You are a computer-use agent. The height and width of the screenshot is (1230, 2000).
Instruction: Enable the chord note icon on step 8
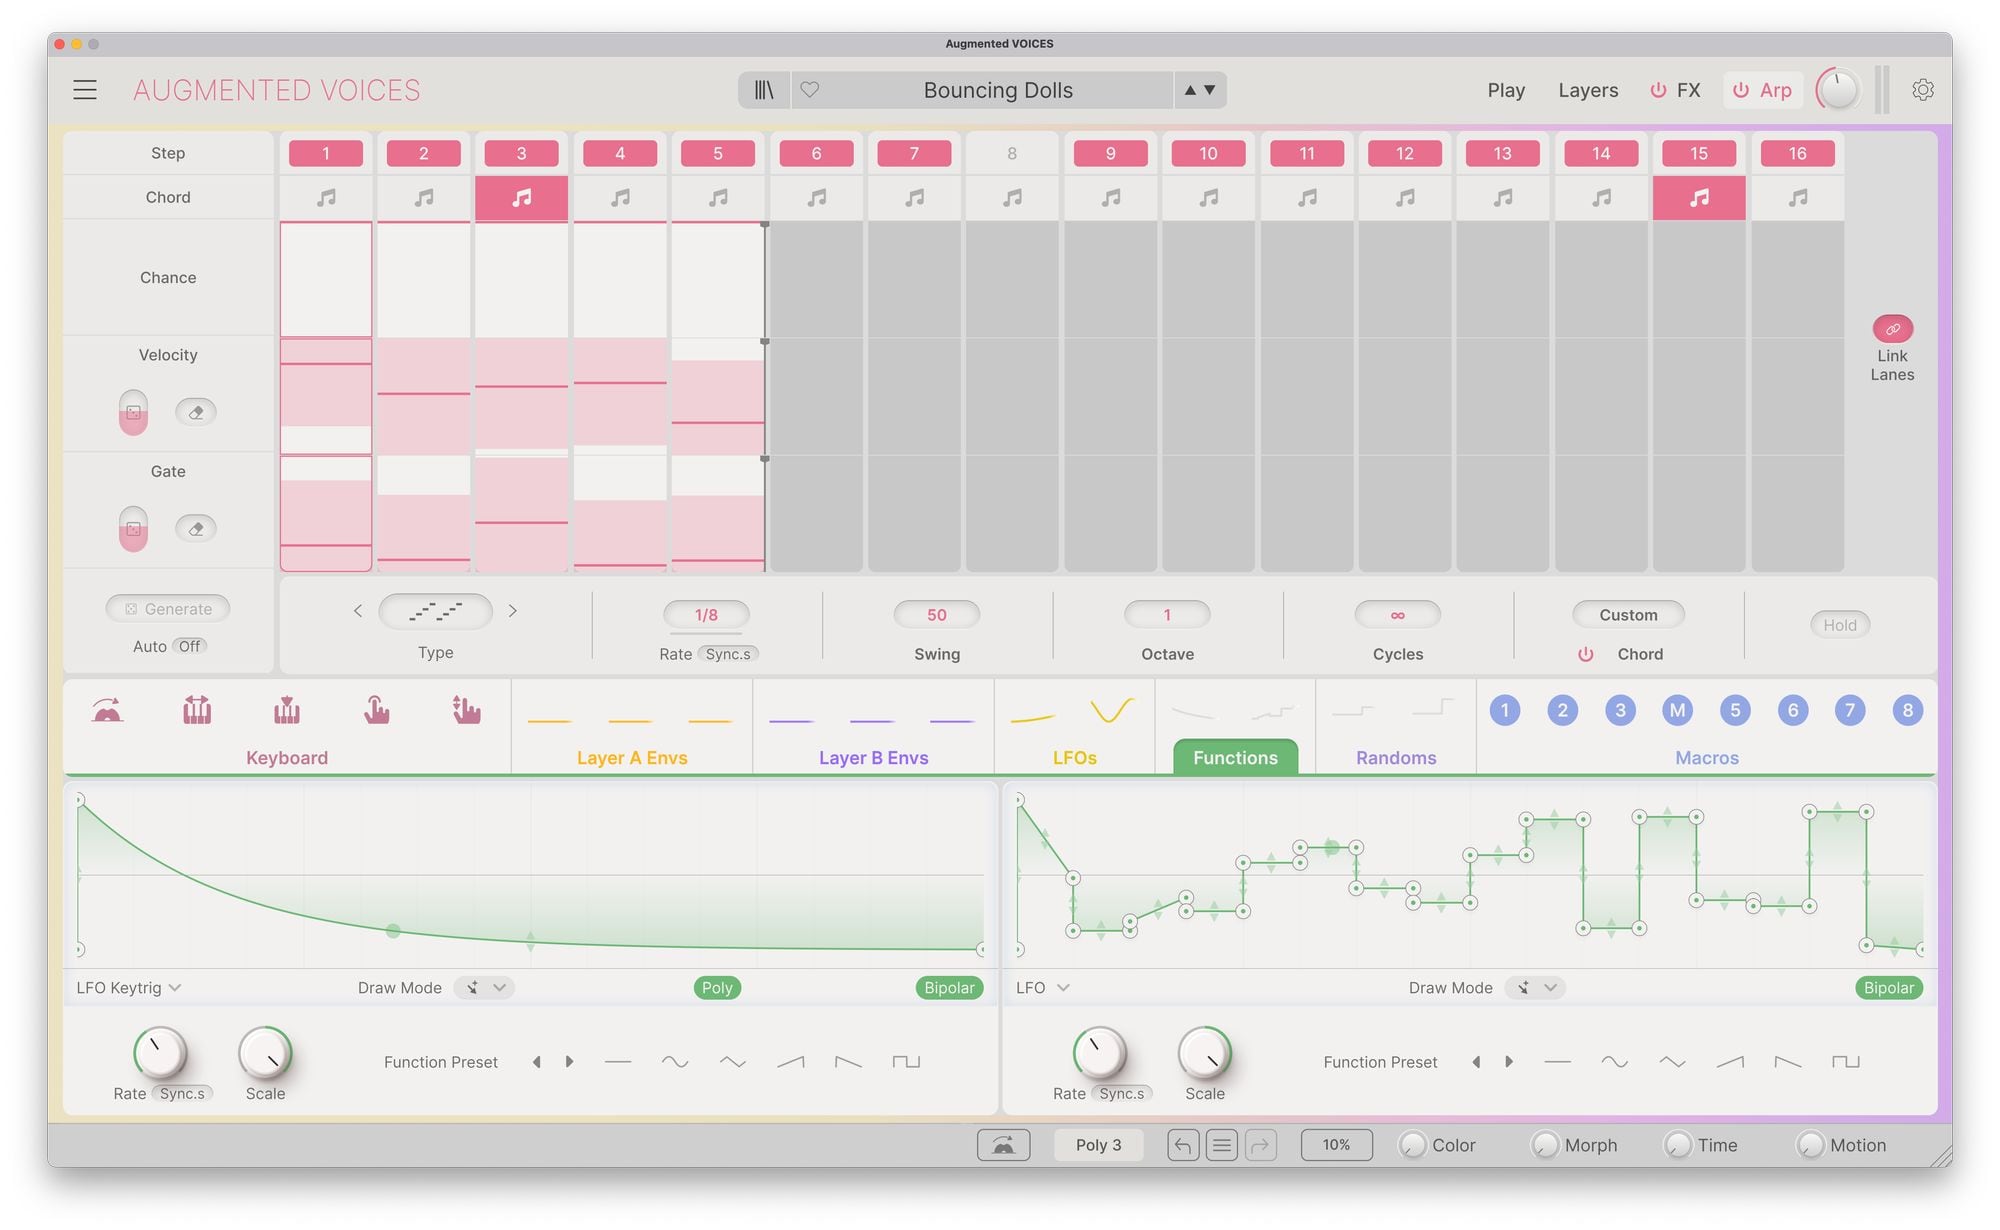click(x=1012, y=198)
